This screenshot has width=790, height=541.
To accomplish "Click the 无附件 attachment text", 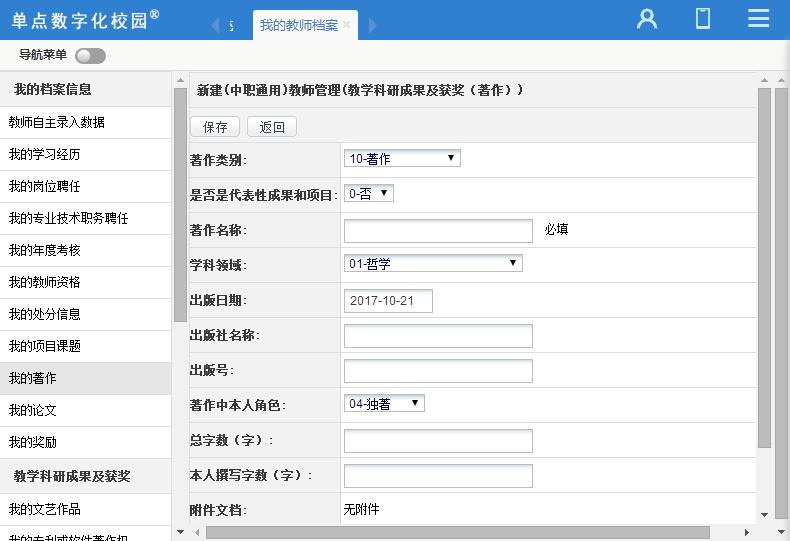I will point(361,510).
